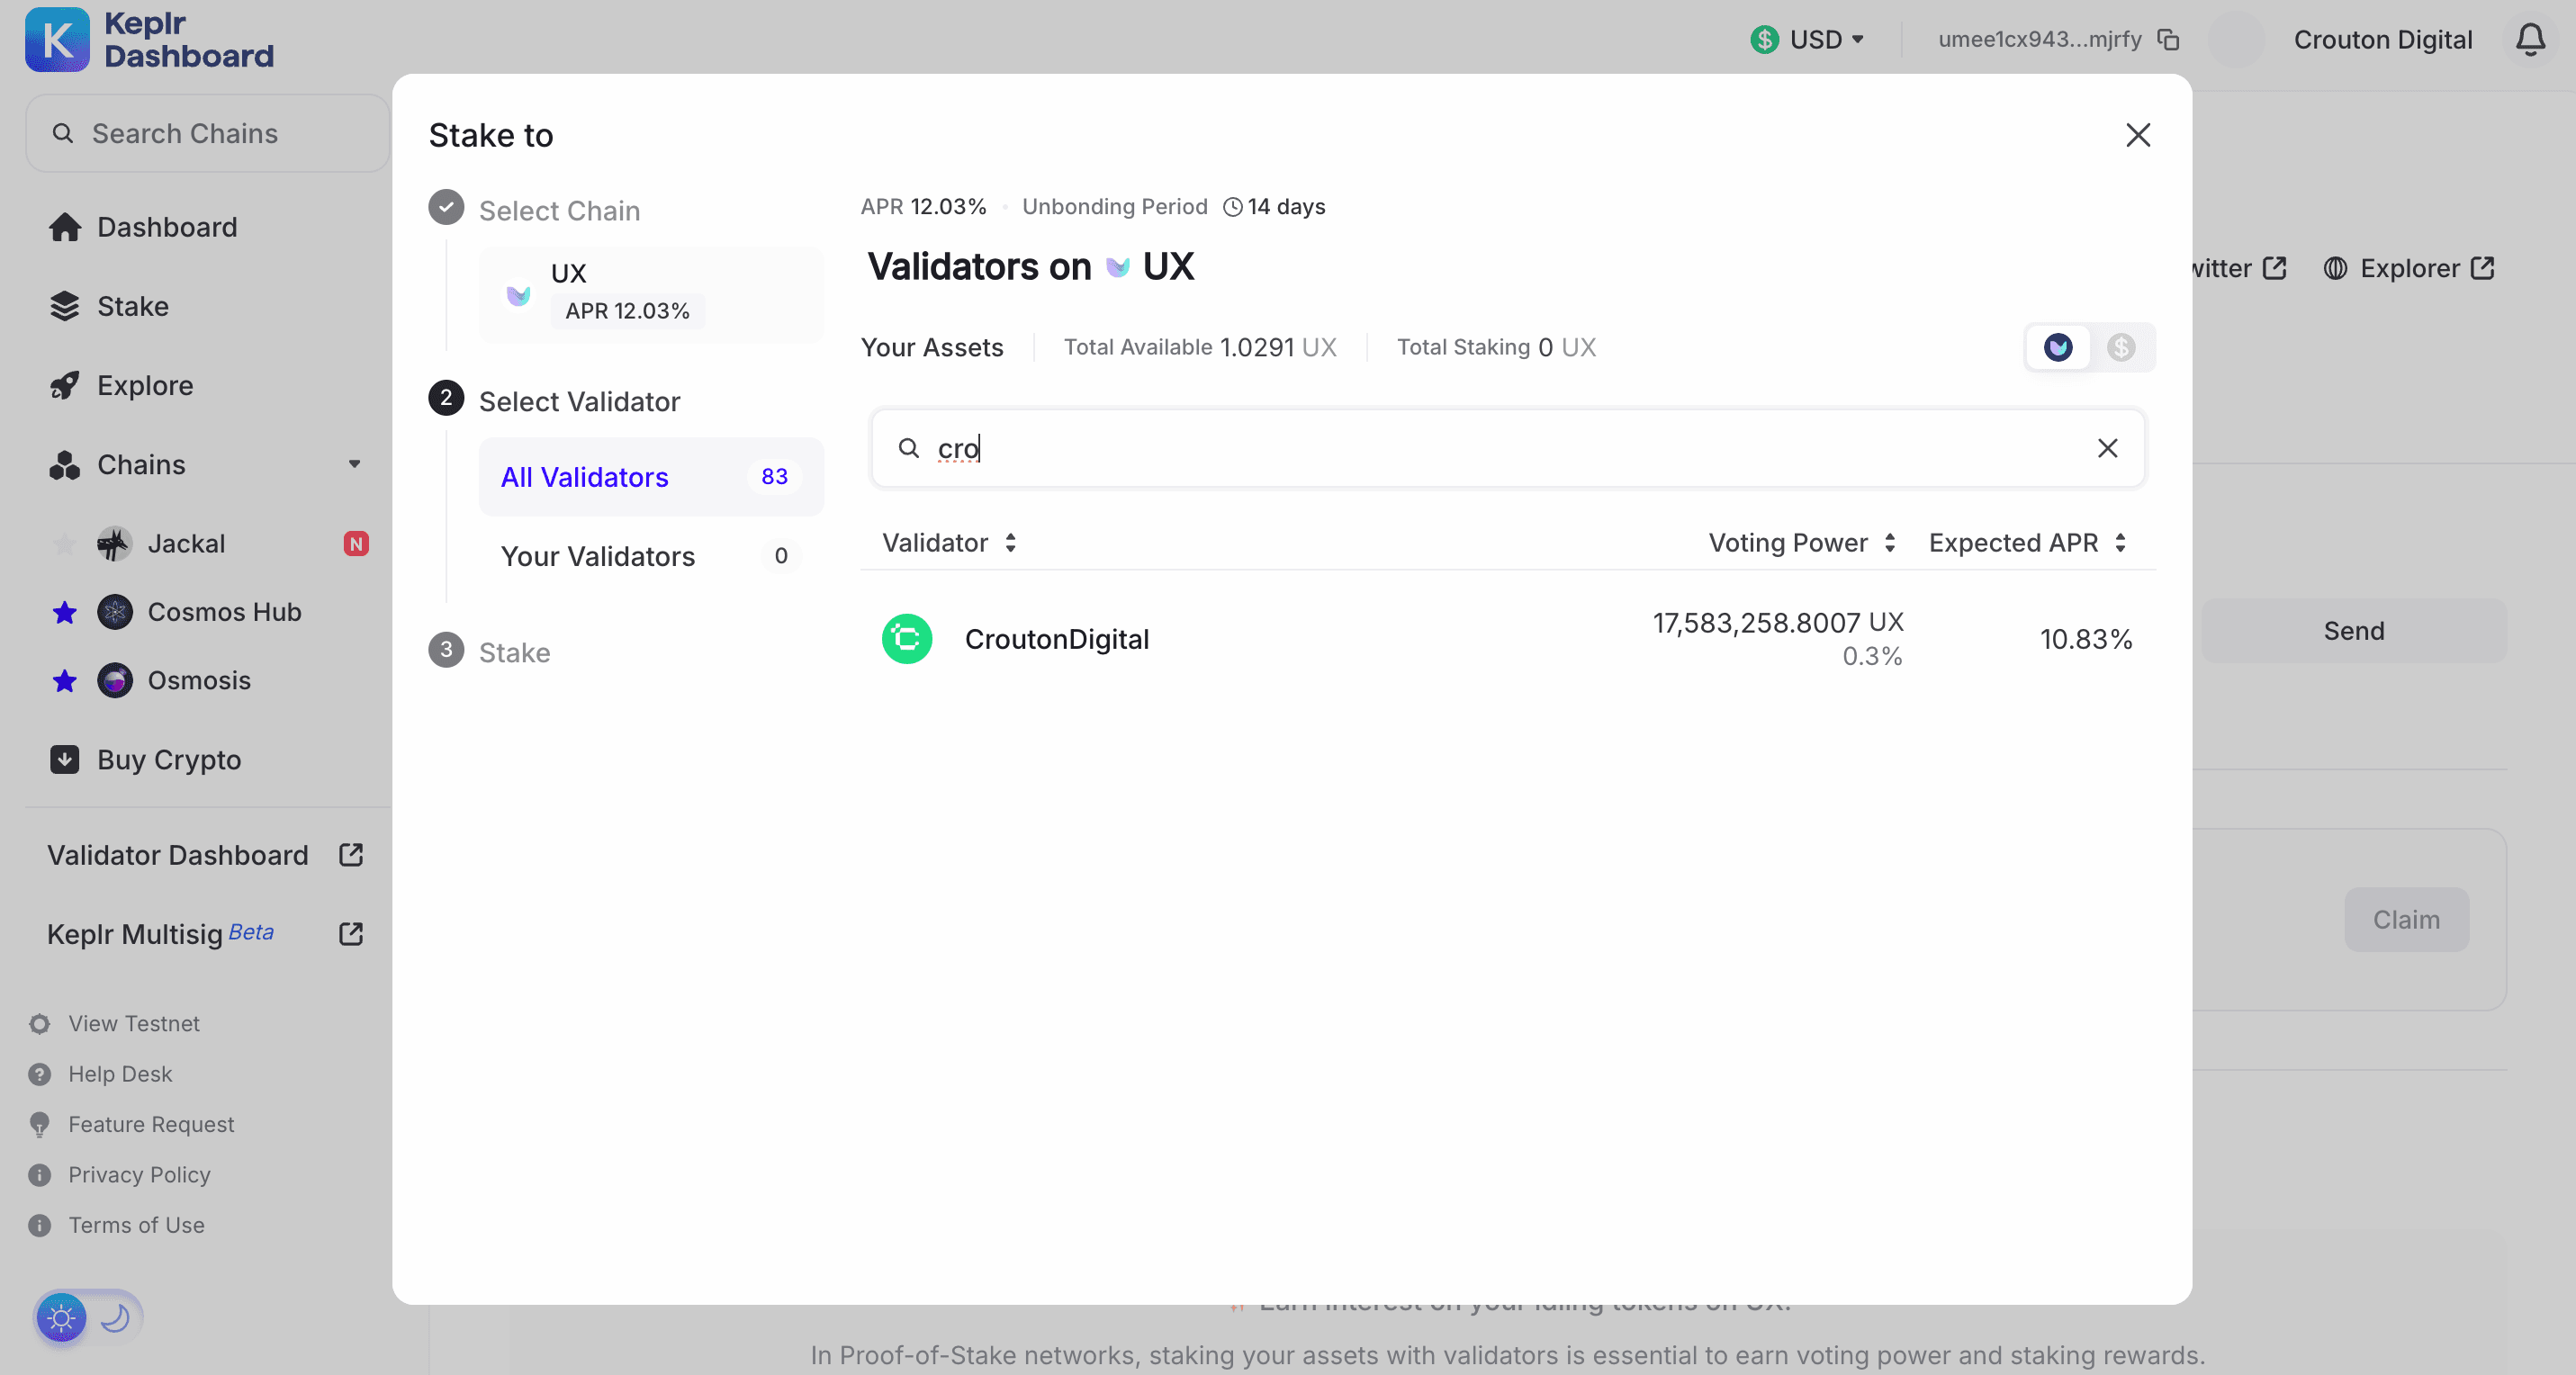Click the Dashboard home icon
This screenshot has height=1375, width=2576.
click(65, 227)
